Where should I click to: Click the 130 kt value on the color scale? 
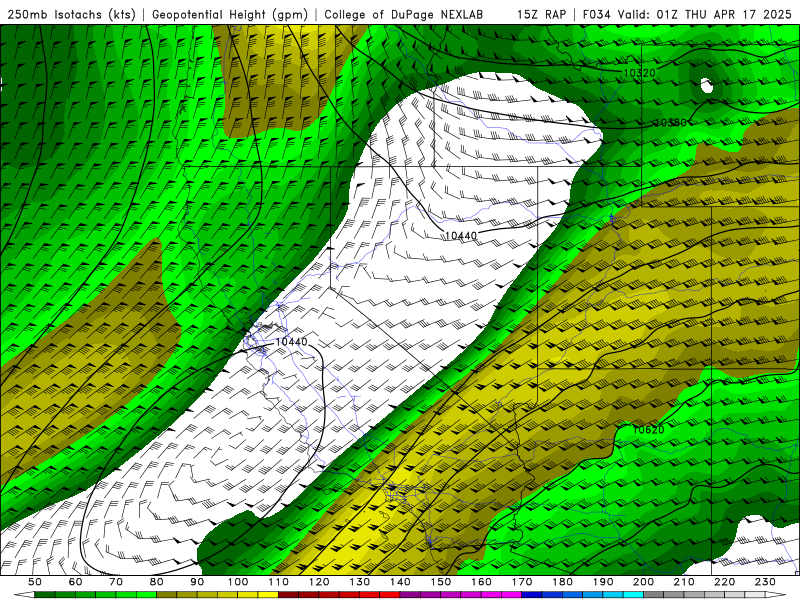tap(360, 582)
